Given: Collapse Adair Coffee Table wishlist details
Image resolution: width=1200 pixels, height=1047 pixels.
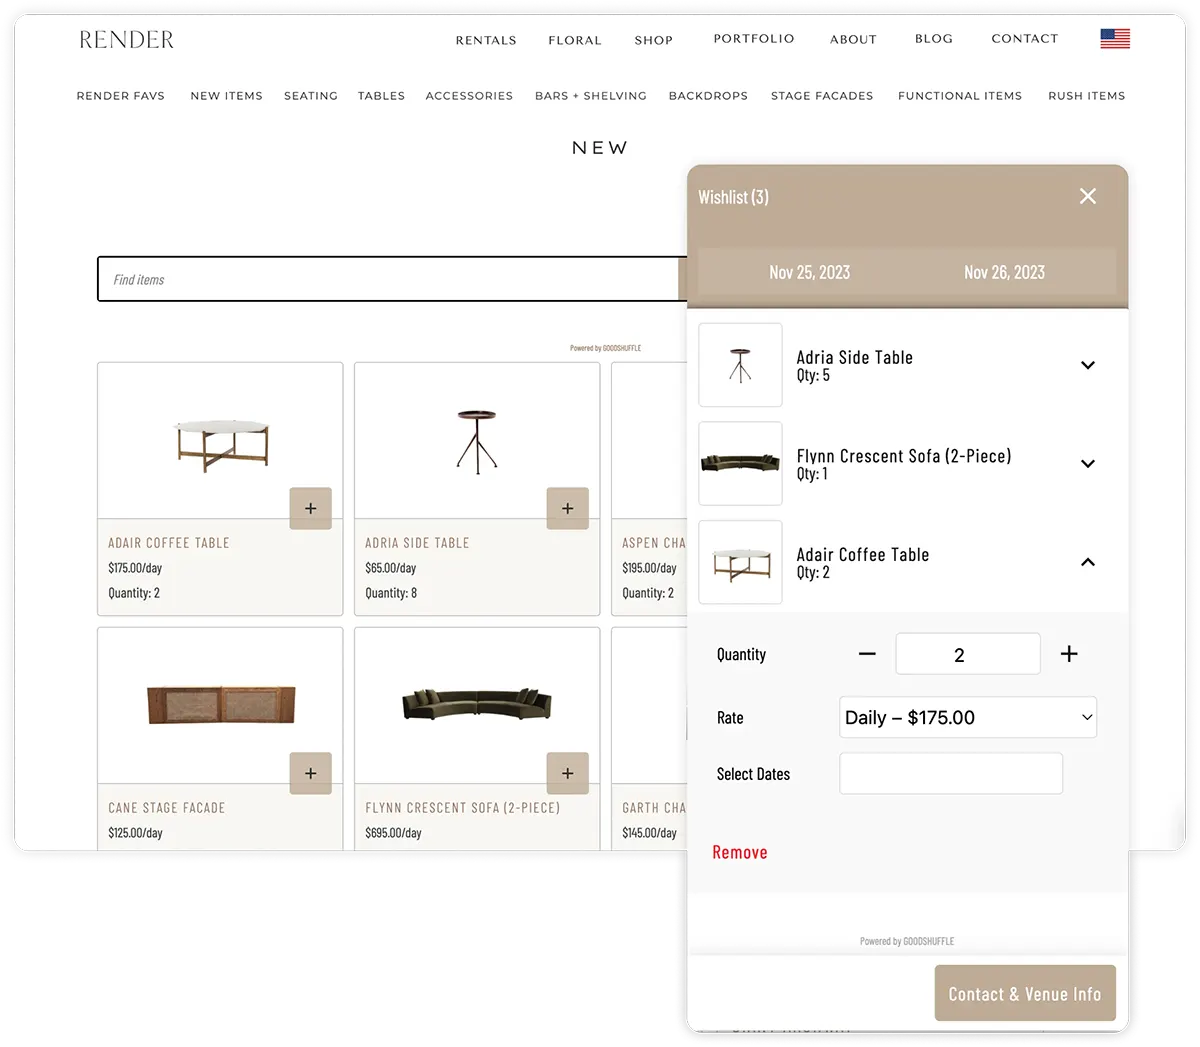Looking at the screenshot, I should 1088,562.
